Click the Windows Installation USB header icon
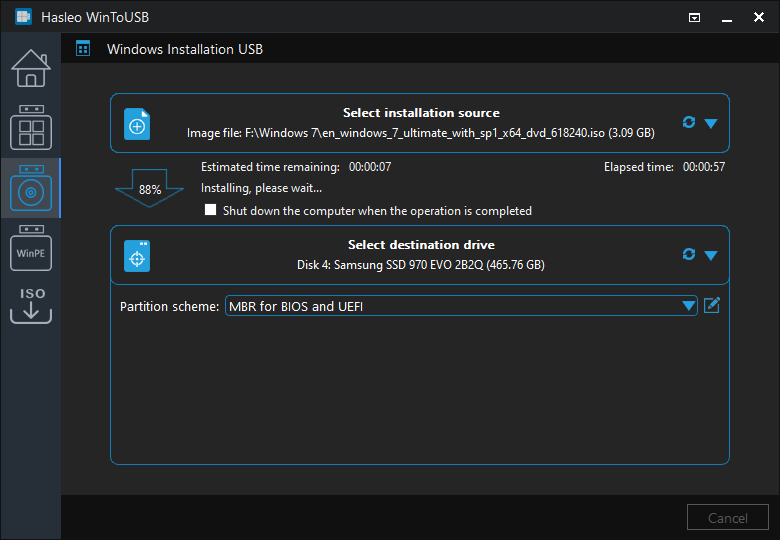Viewport: 780px width, 540px height. [x=83, y=49]
